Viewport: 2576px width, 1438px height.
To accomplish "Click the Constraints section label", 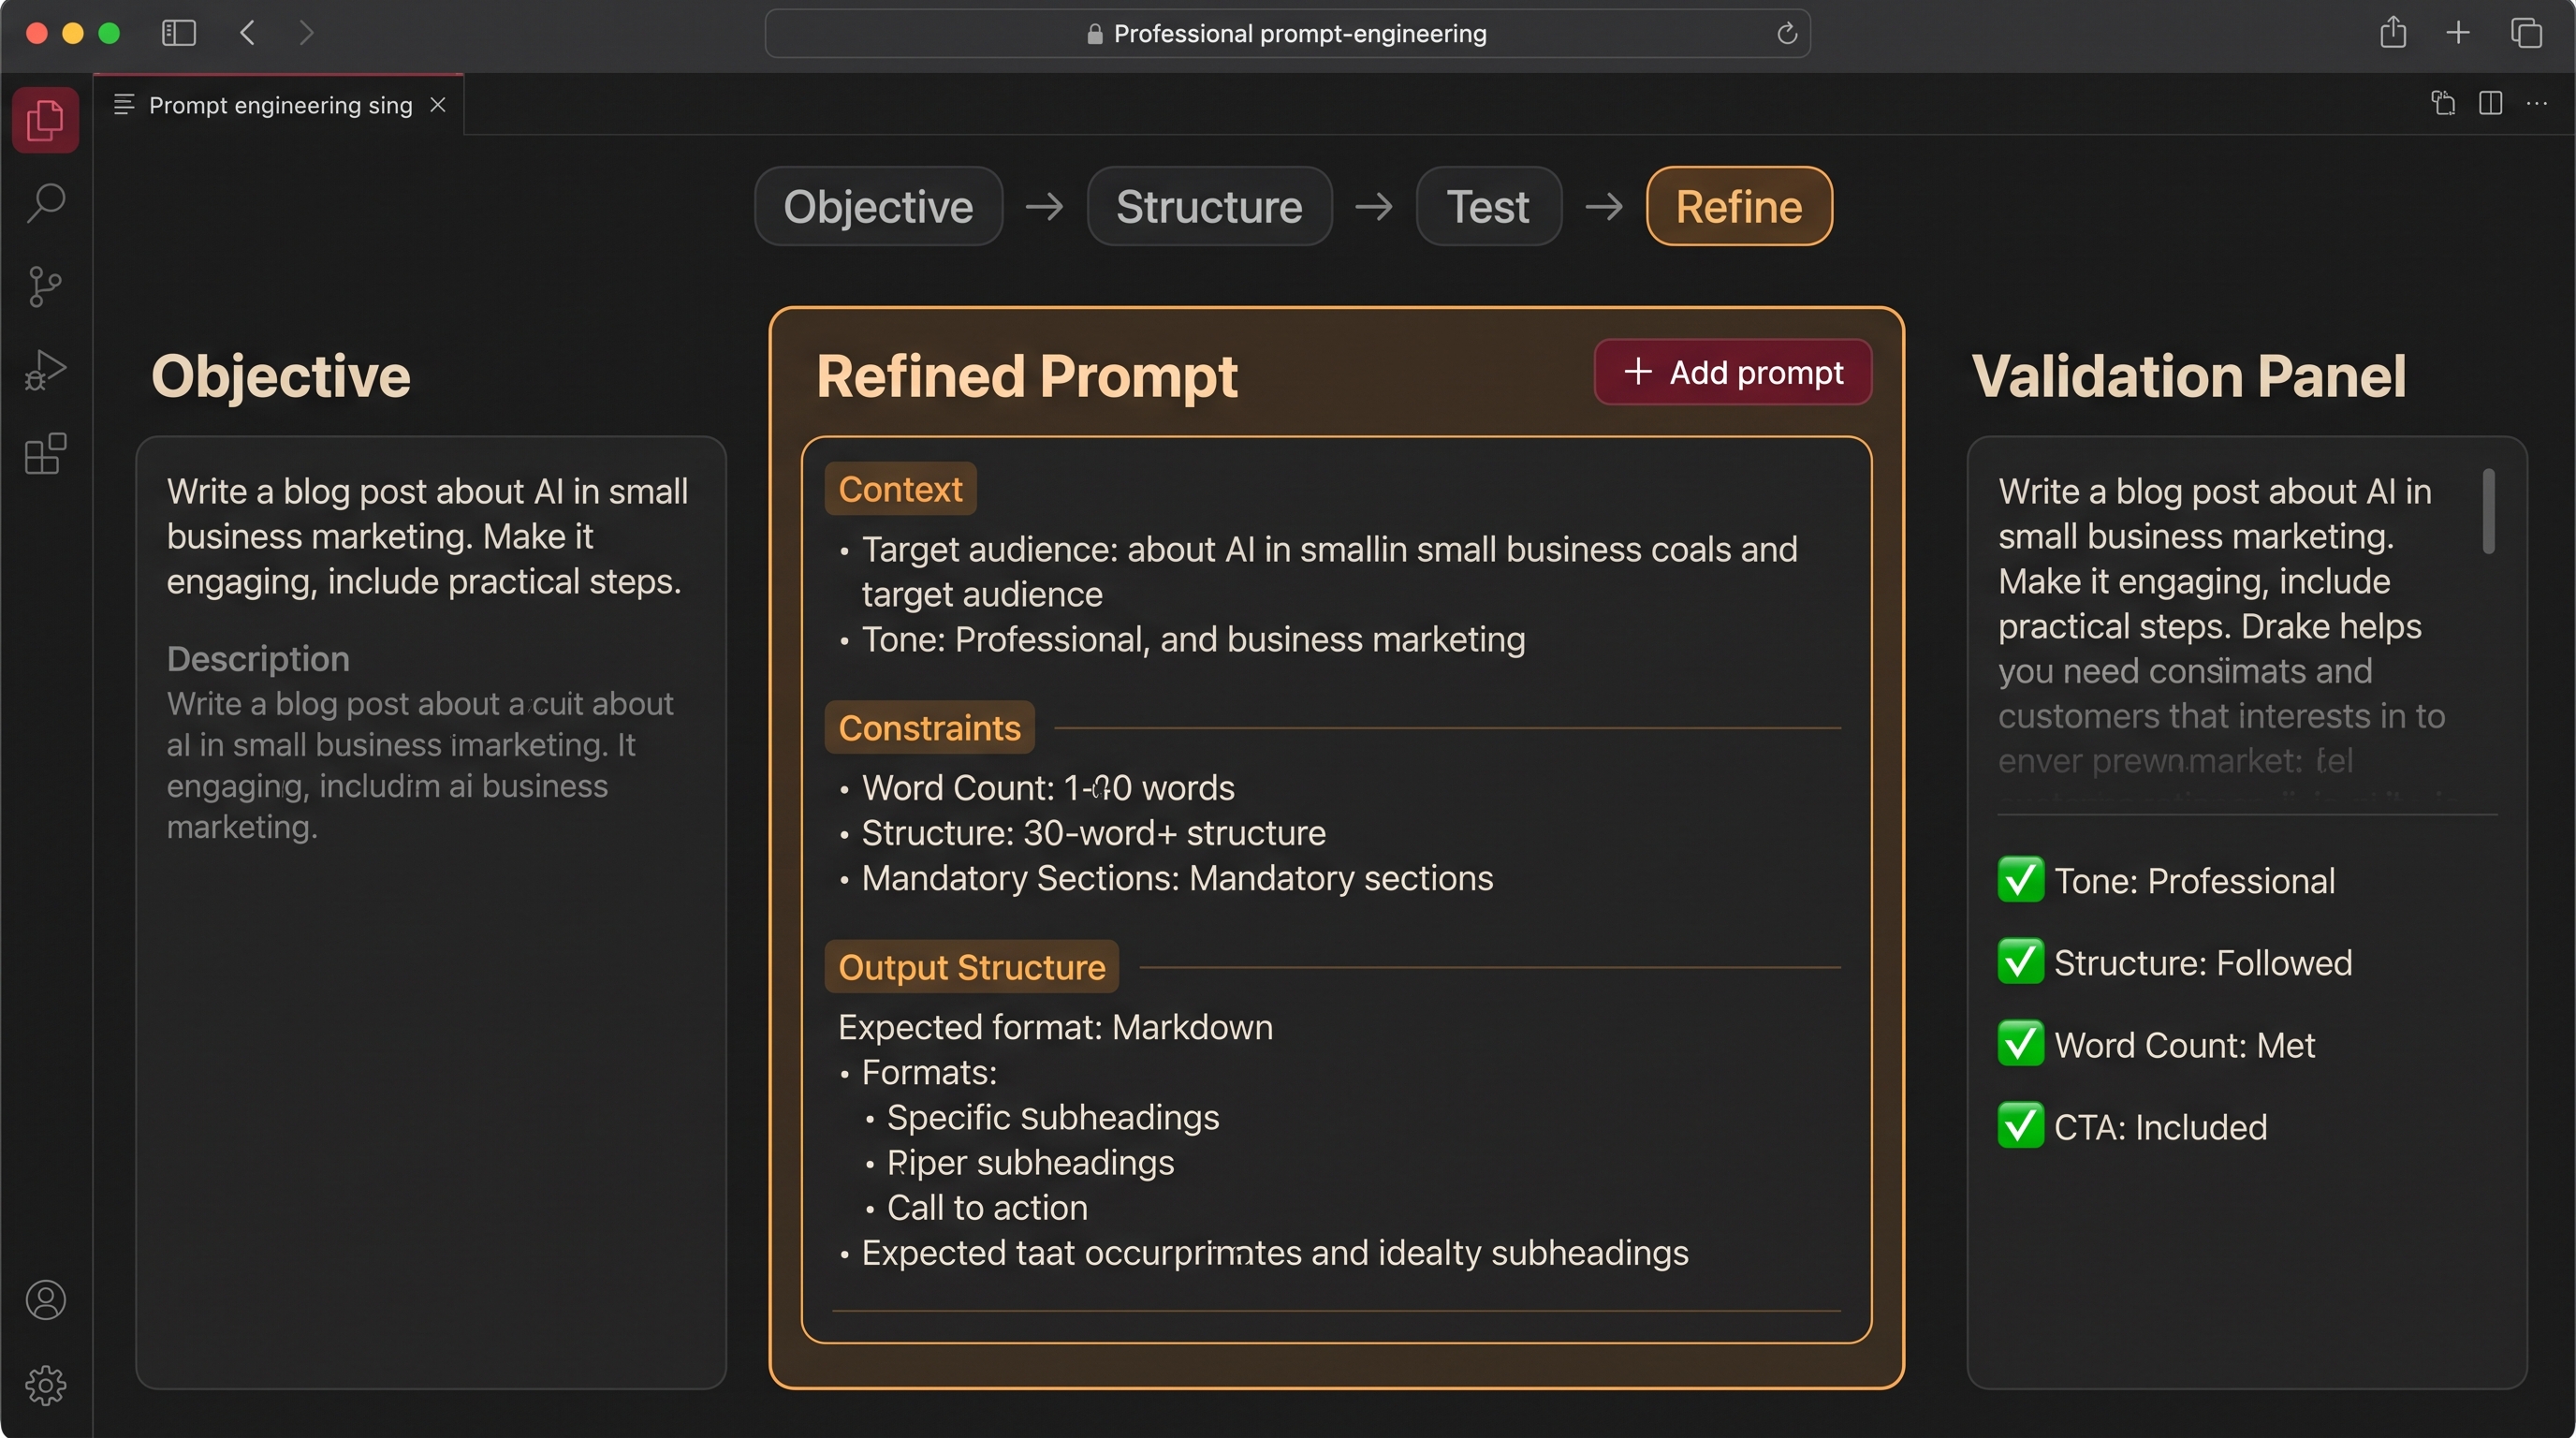I will coord(929,728).
